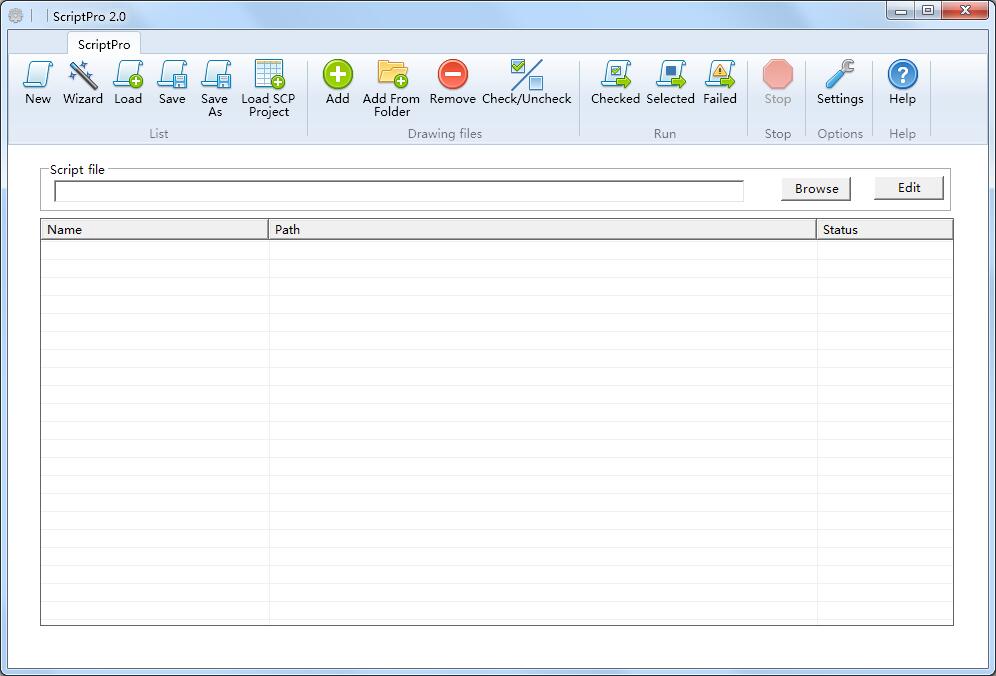Add a drawing file
Screen dimensions: 996x676
338,82
